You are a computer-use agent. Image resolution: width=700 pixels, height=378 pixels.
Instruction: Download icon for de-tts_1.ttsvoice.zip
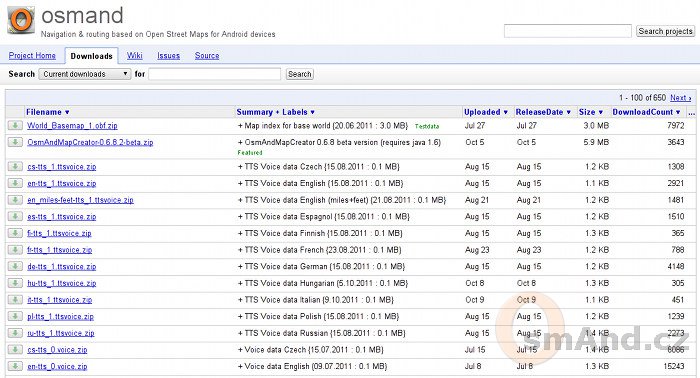click(x=15, y=266)
